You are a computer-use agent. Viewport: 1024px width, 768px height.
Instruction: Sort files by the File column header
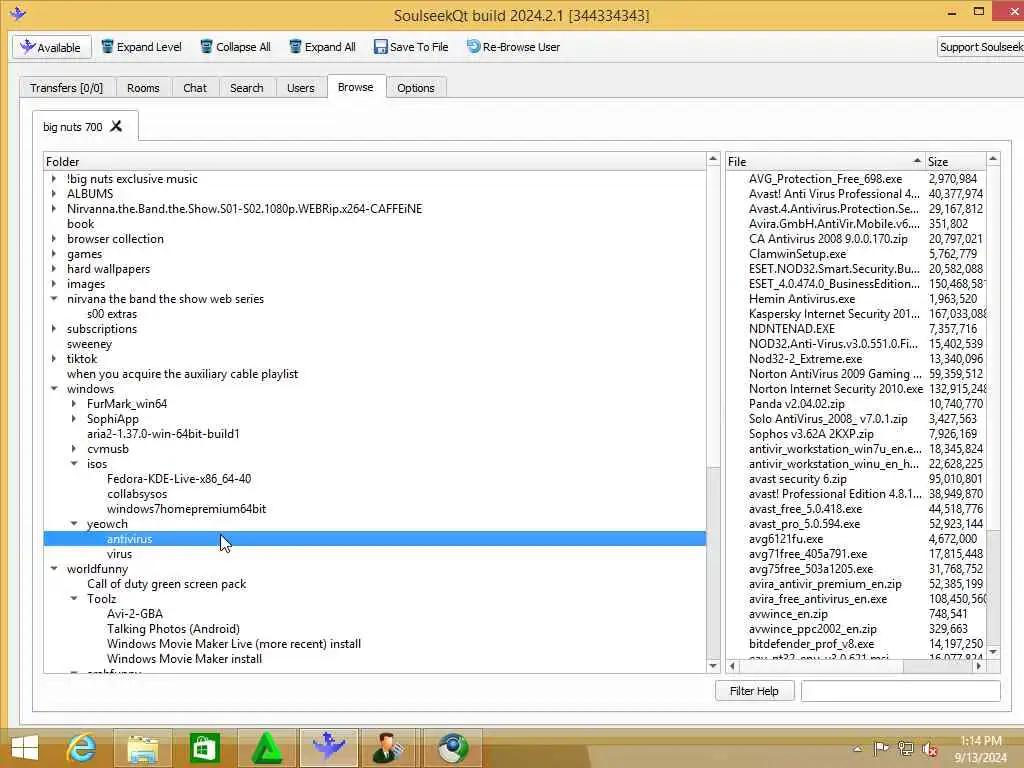(825, 161)
